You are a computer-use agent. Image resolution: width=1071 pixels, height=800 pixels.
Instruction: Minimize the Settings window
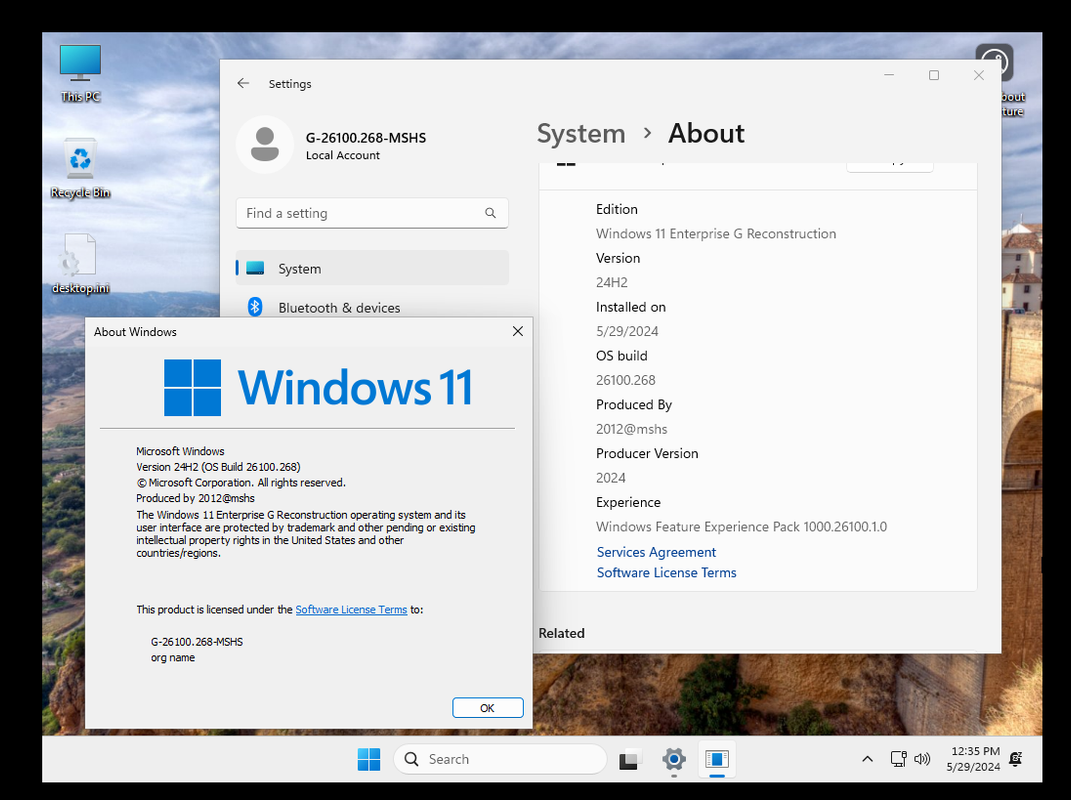coord(889,75)
